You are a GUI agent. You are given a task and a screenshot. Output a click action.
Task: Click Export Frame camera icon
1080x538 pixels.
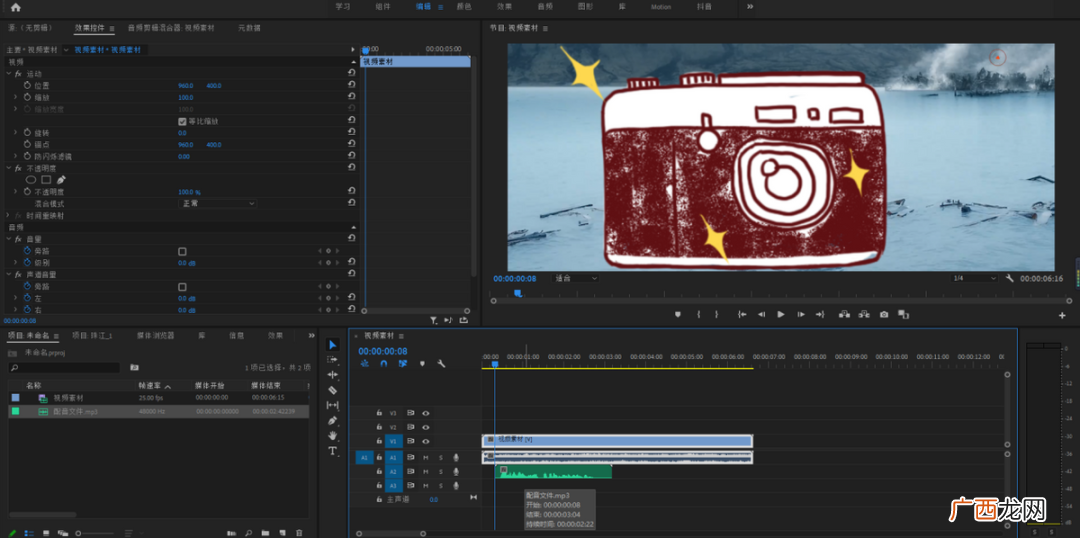pos(884,314)
